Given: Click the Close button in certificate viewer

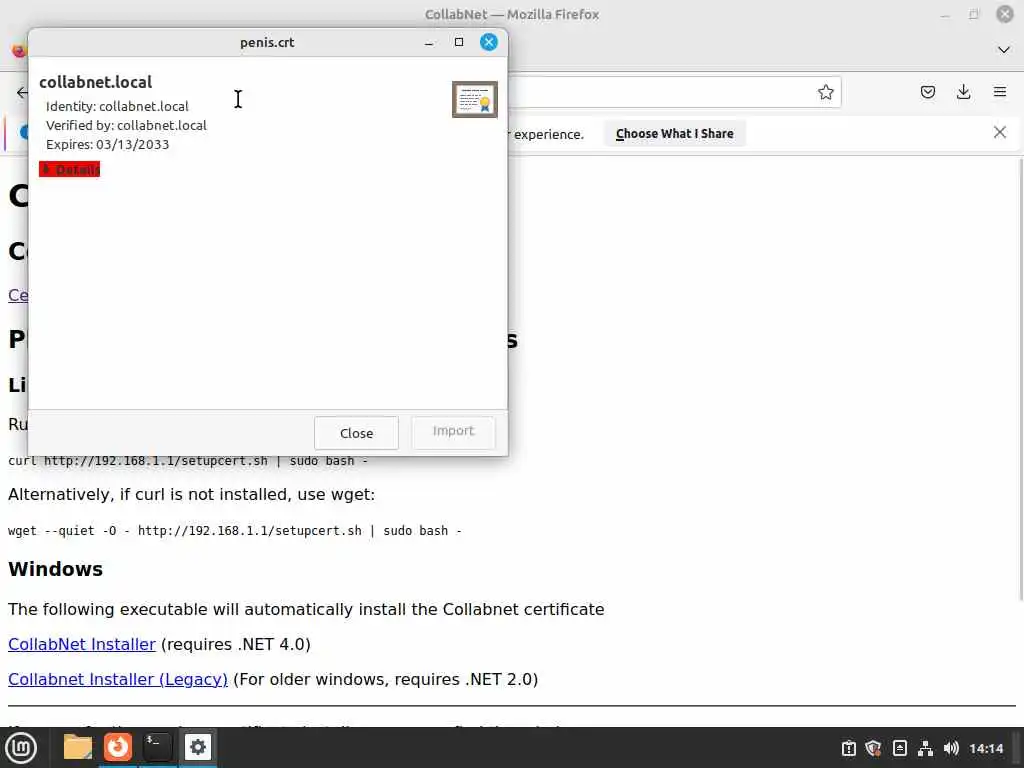Looking at the screenshot, I should [356, 433].
